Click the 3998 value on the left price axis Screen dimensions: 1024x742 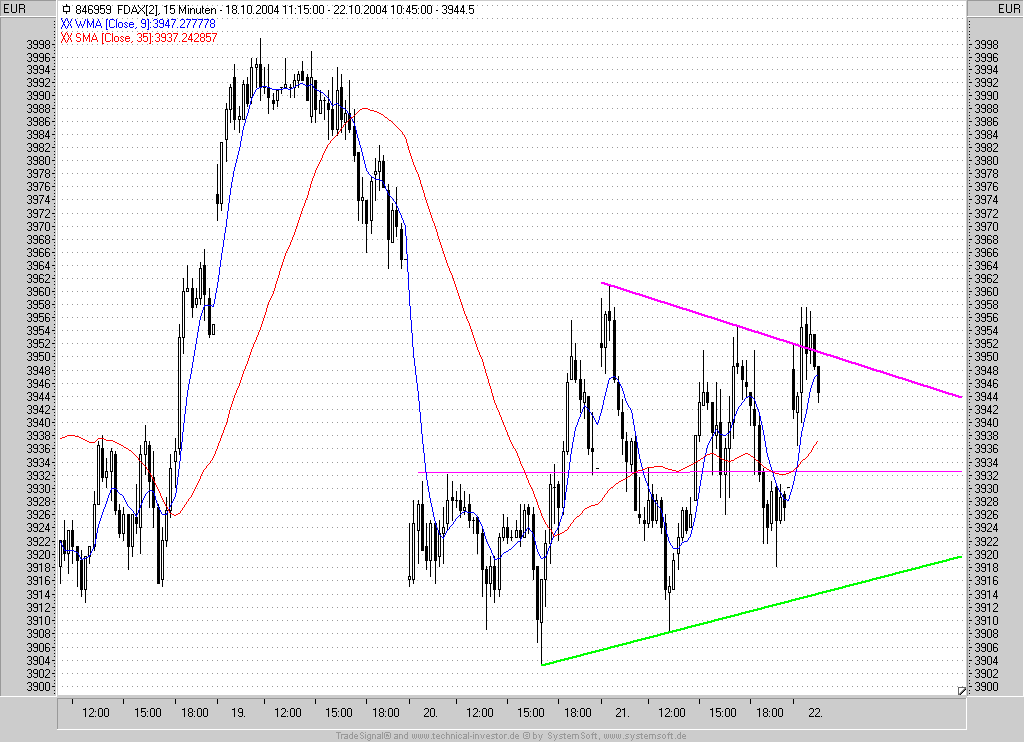(x=39, y=44)
